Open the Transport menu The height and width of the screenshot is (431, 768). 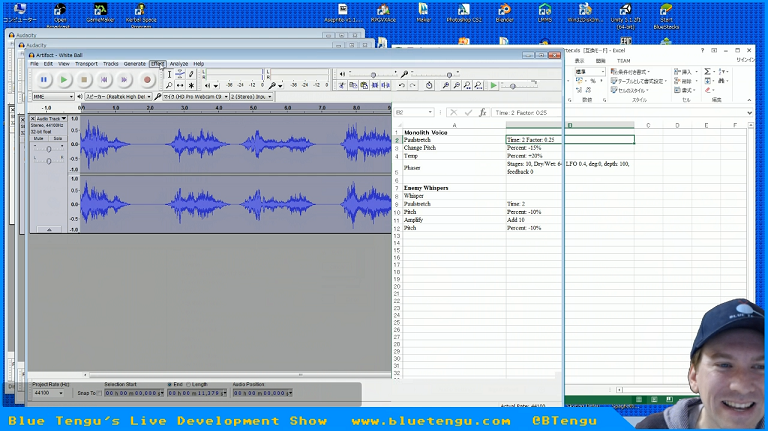coord(86,64)
